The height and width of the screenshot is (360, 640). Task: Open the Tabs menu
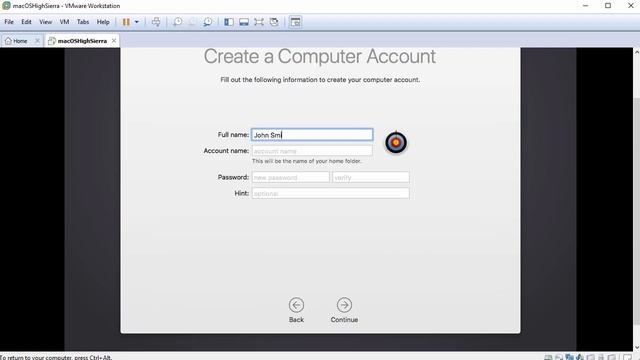point(83,22)
